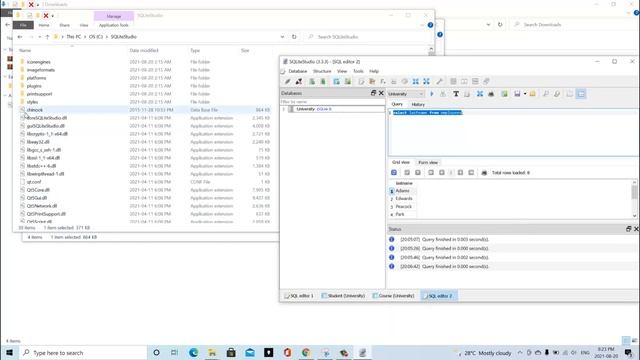The height and width of the screenshot is (360, 640).
Task: Open Tools menu in SQLiteStudio
Action: click(x=358, y=71)
